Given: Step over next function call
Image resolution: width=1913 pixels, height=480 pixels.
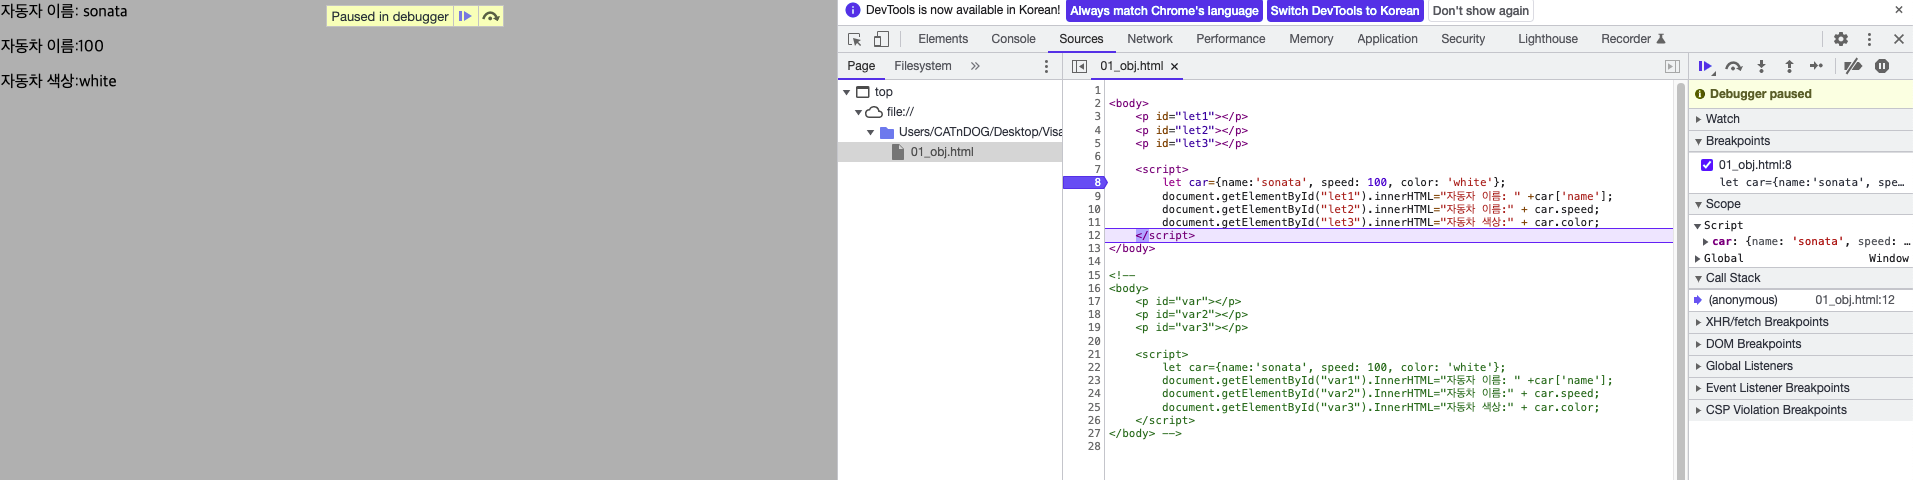Looking at the screenshot, I should (1734, 66).
